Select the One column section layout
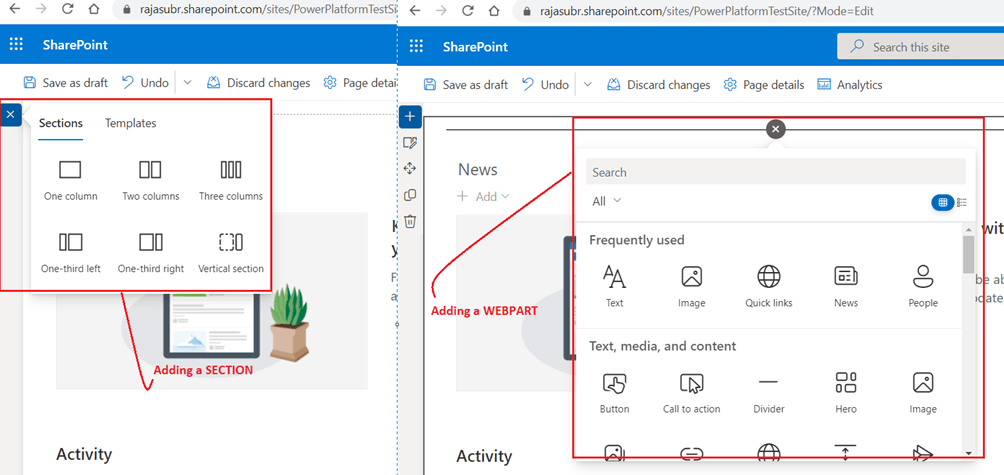The image size is (1004, 475). coord(70,180)
